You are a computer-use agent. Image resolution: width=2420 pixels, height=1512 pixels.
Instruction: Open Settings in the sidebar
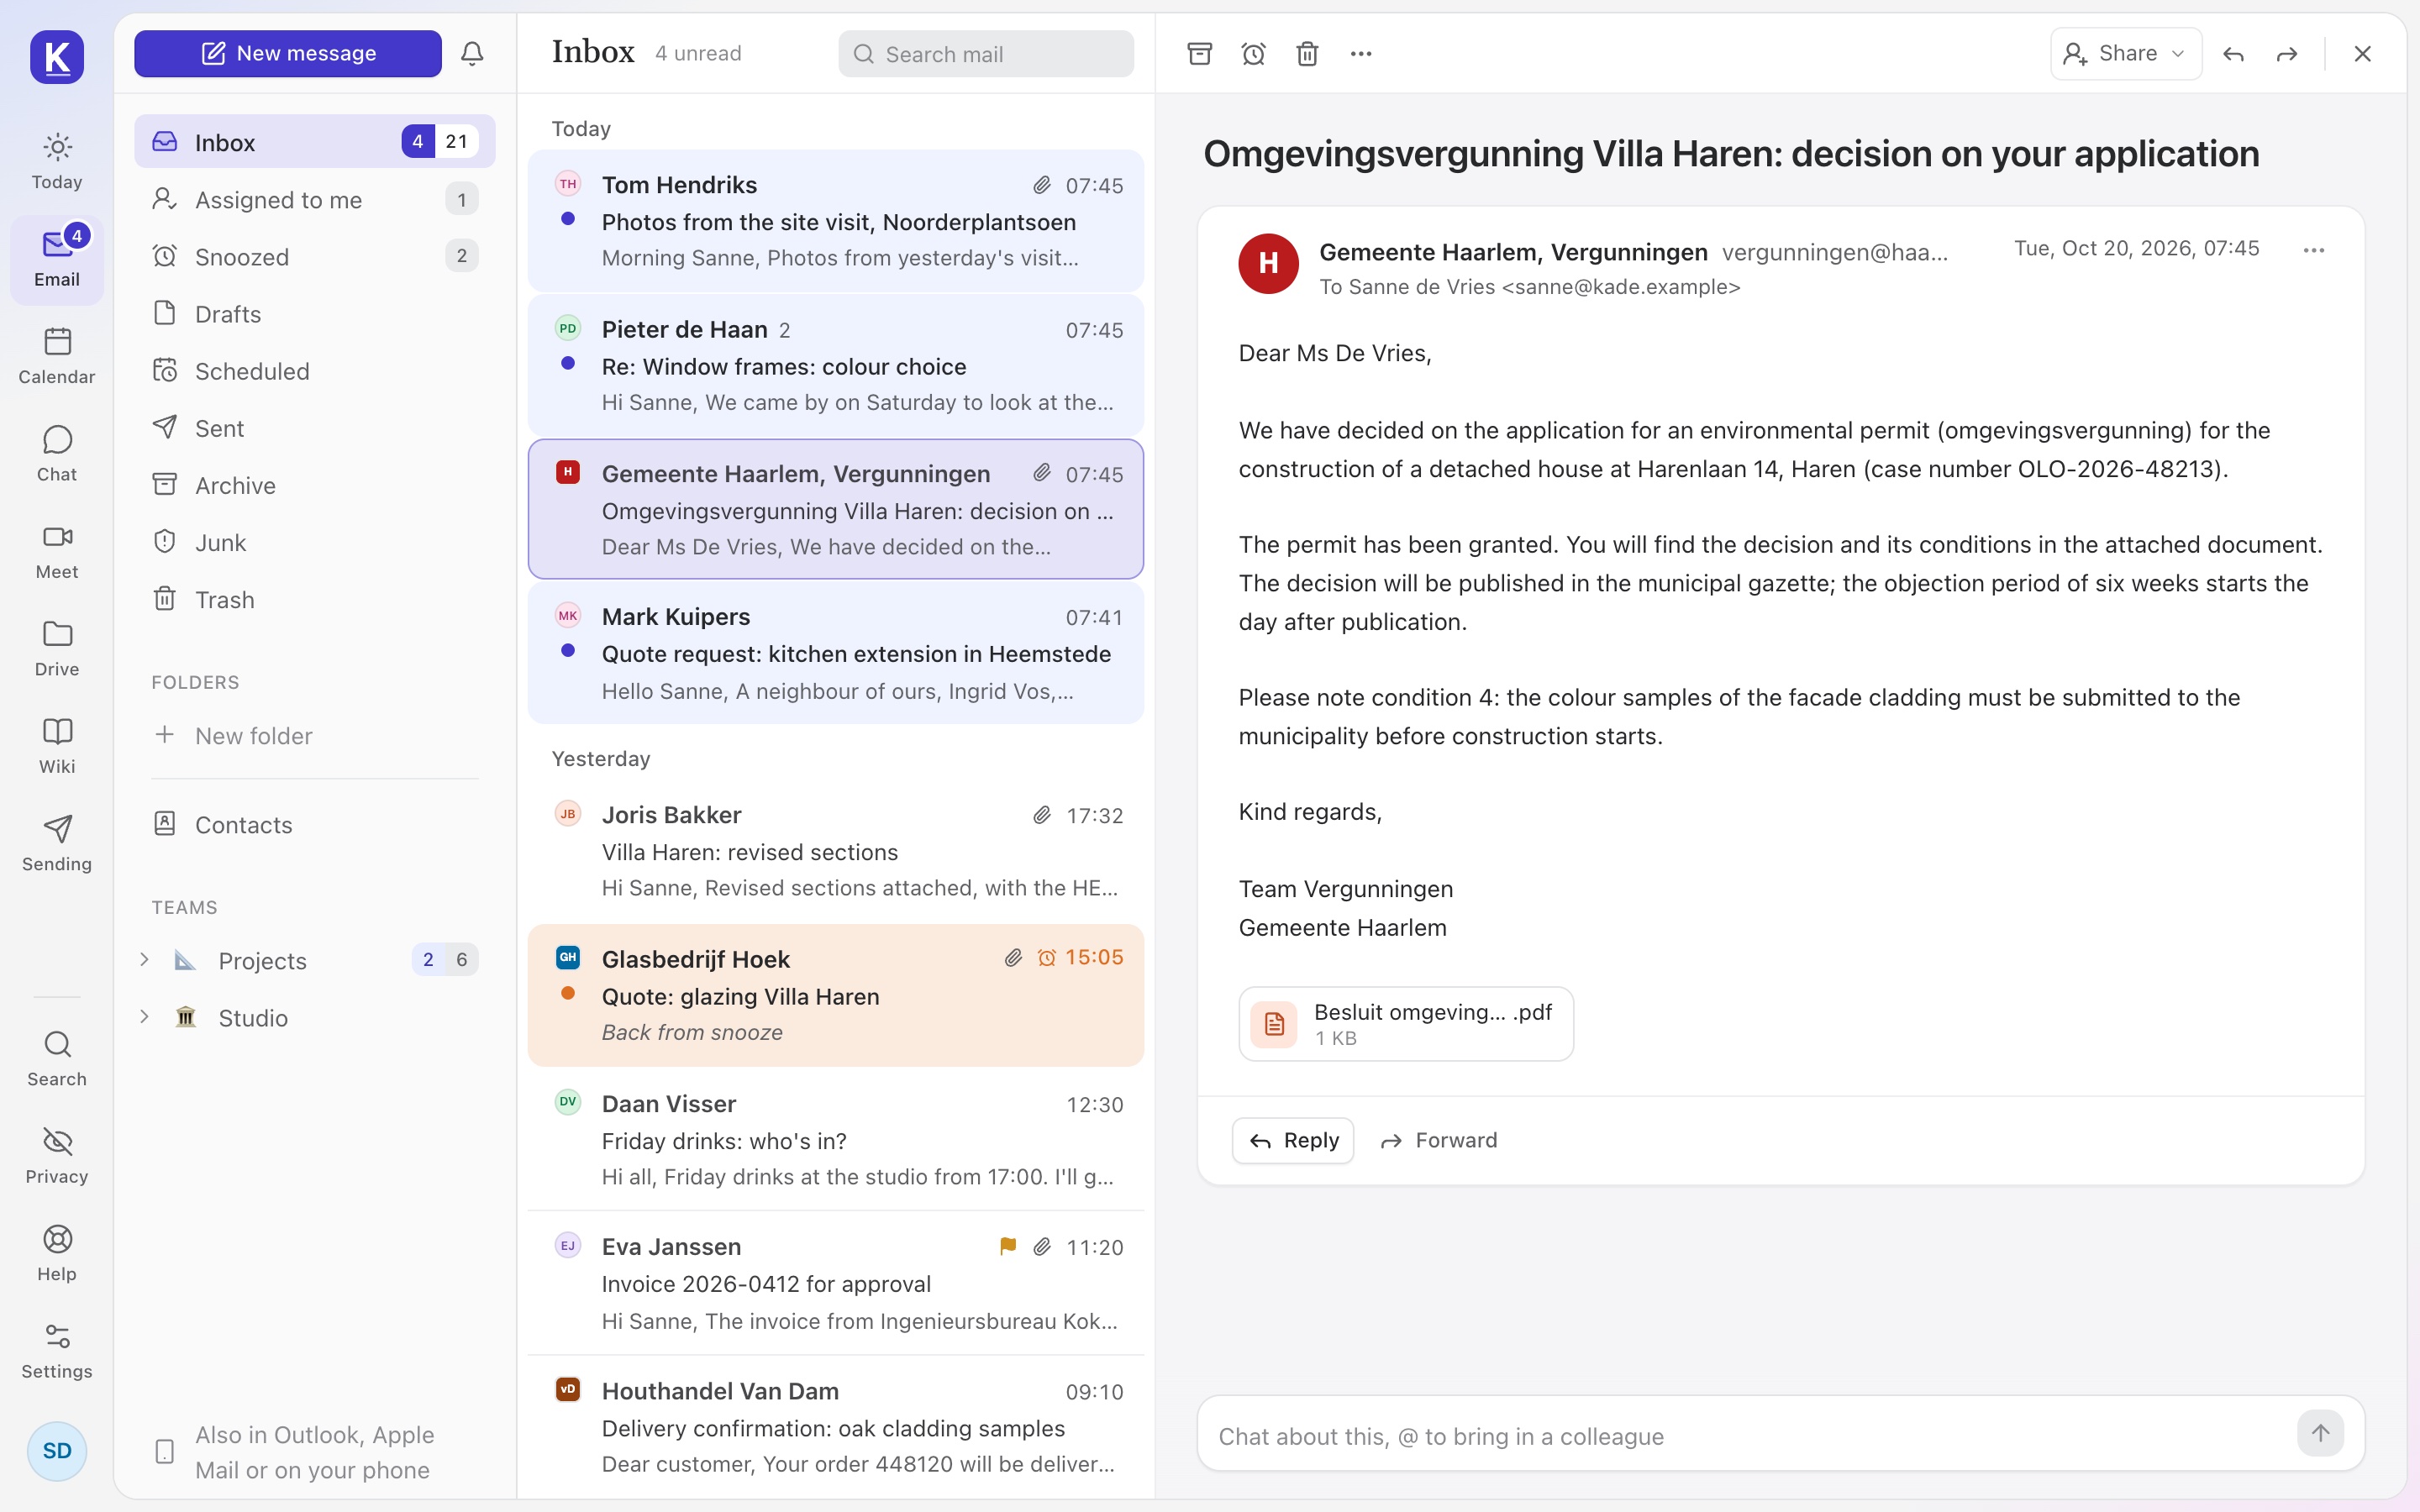[57, 1351]
